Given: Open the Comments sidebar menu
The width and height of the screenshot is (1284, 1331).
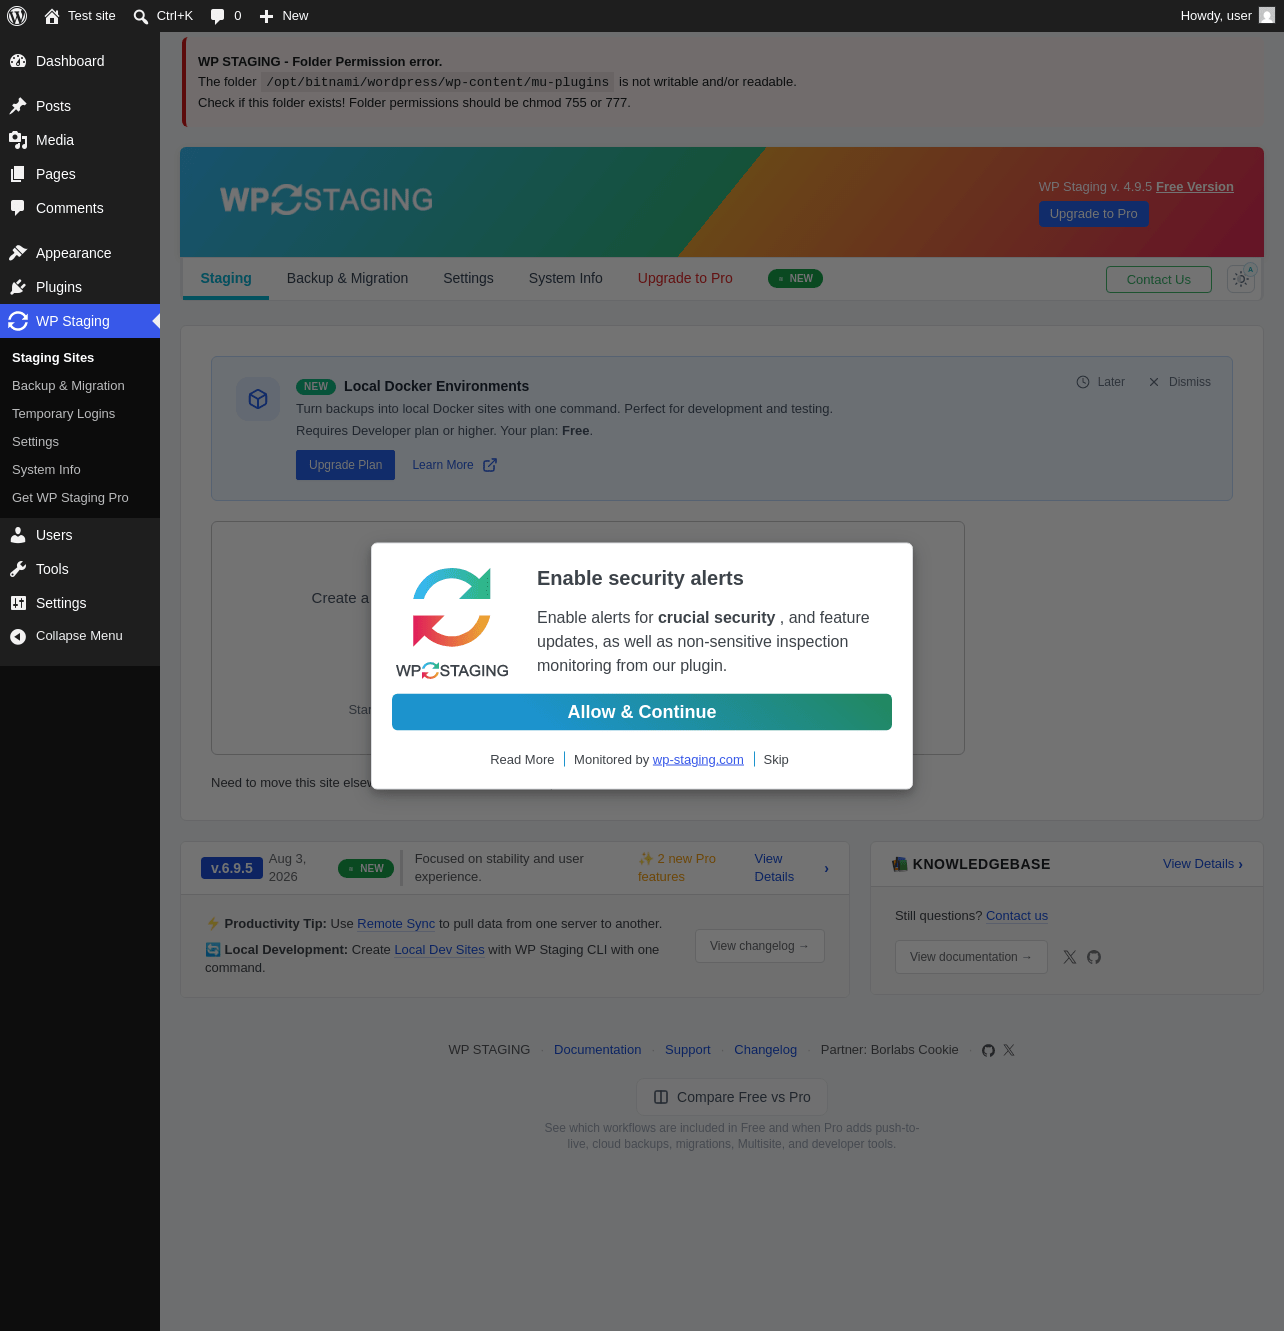Looking at the screenshot, I should (80, 208).
